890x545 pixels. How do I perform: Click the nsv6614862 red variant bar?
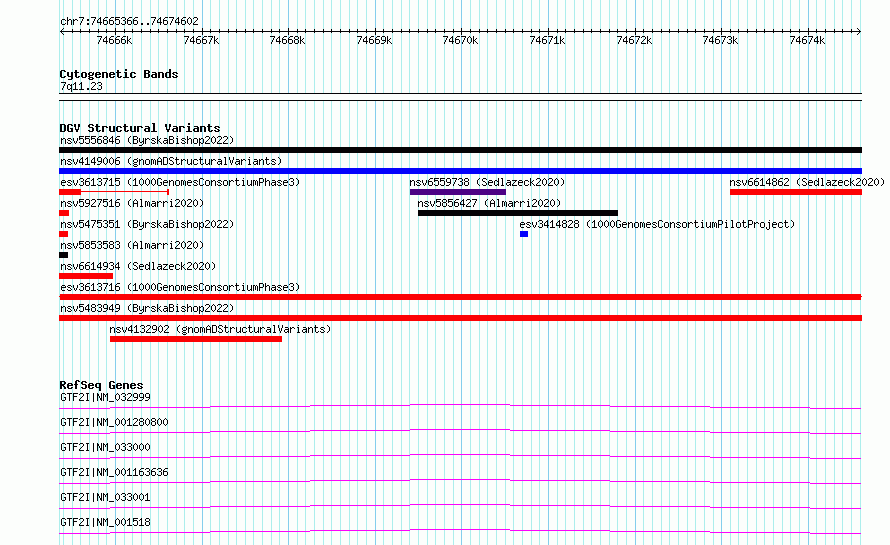click(796, 192)
